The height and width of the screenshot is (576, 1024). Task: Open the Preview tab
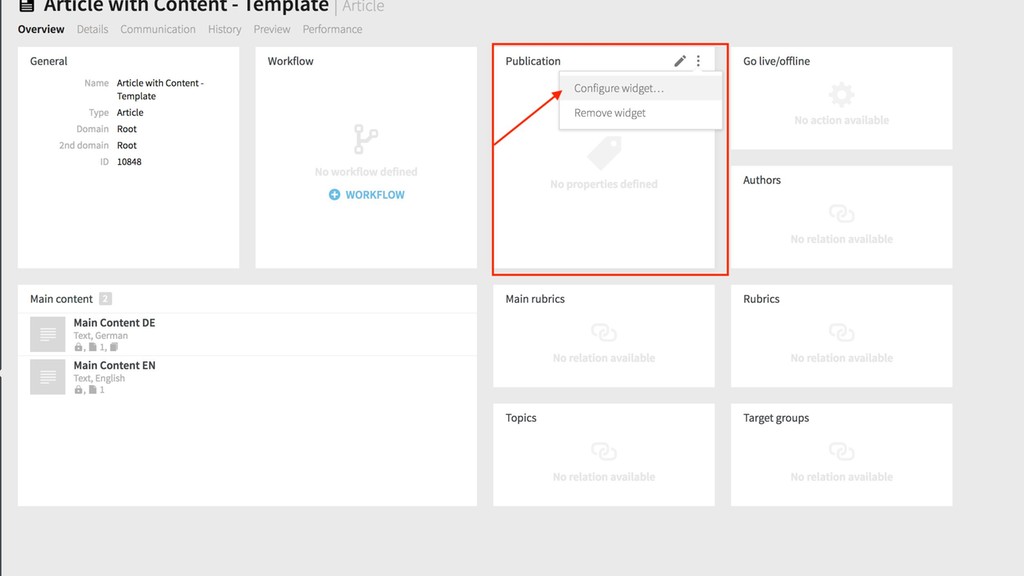click(272, 29)
